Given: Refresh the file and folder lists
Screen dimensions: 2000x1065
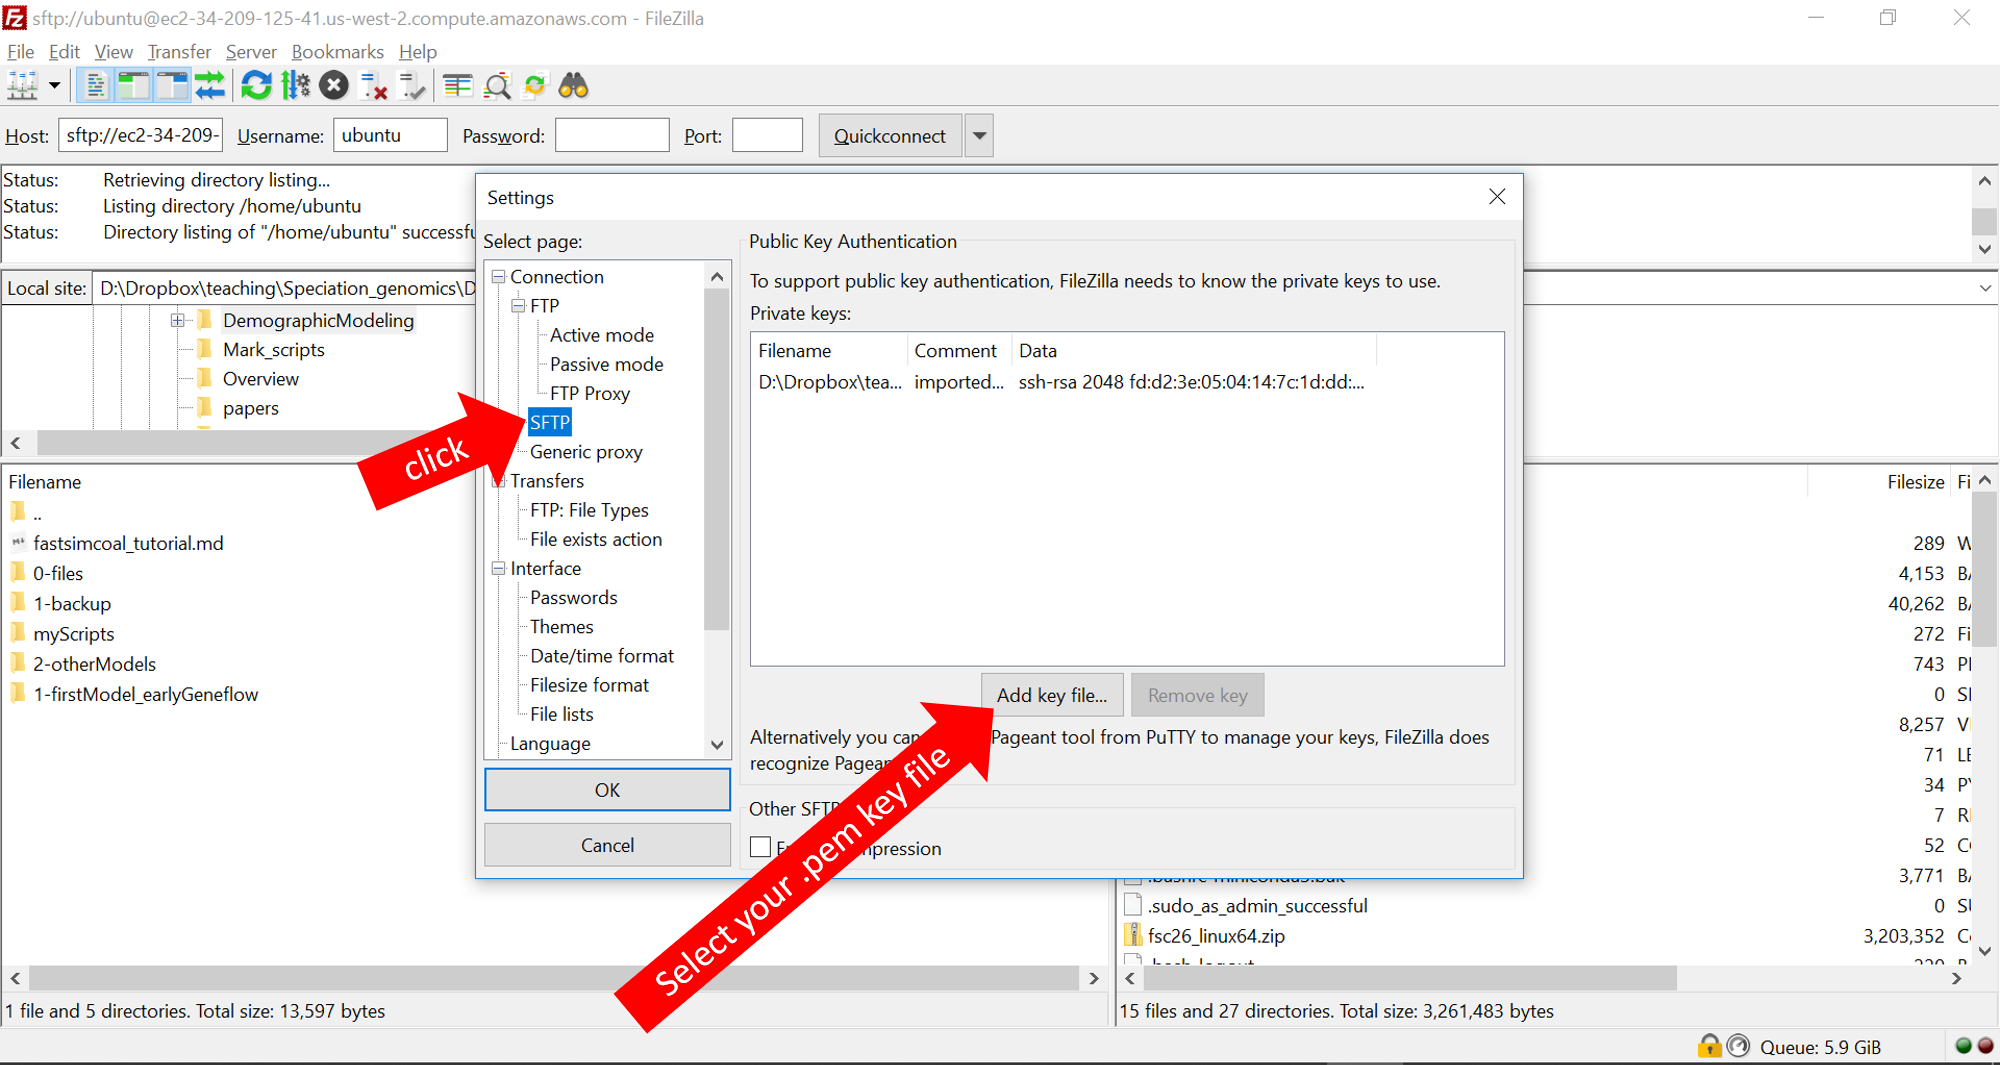Looking at the screenshot, I should click(x=257, y=86).
